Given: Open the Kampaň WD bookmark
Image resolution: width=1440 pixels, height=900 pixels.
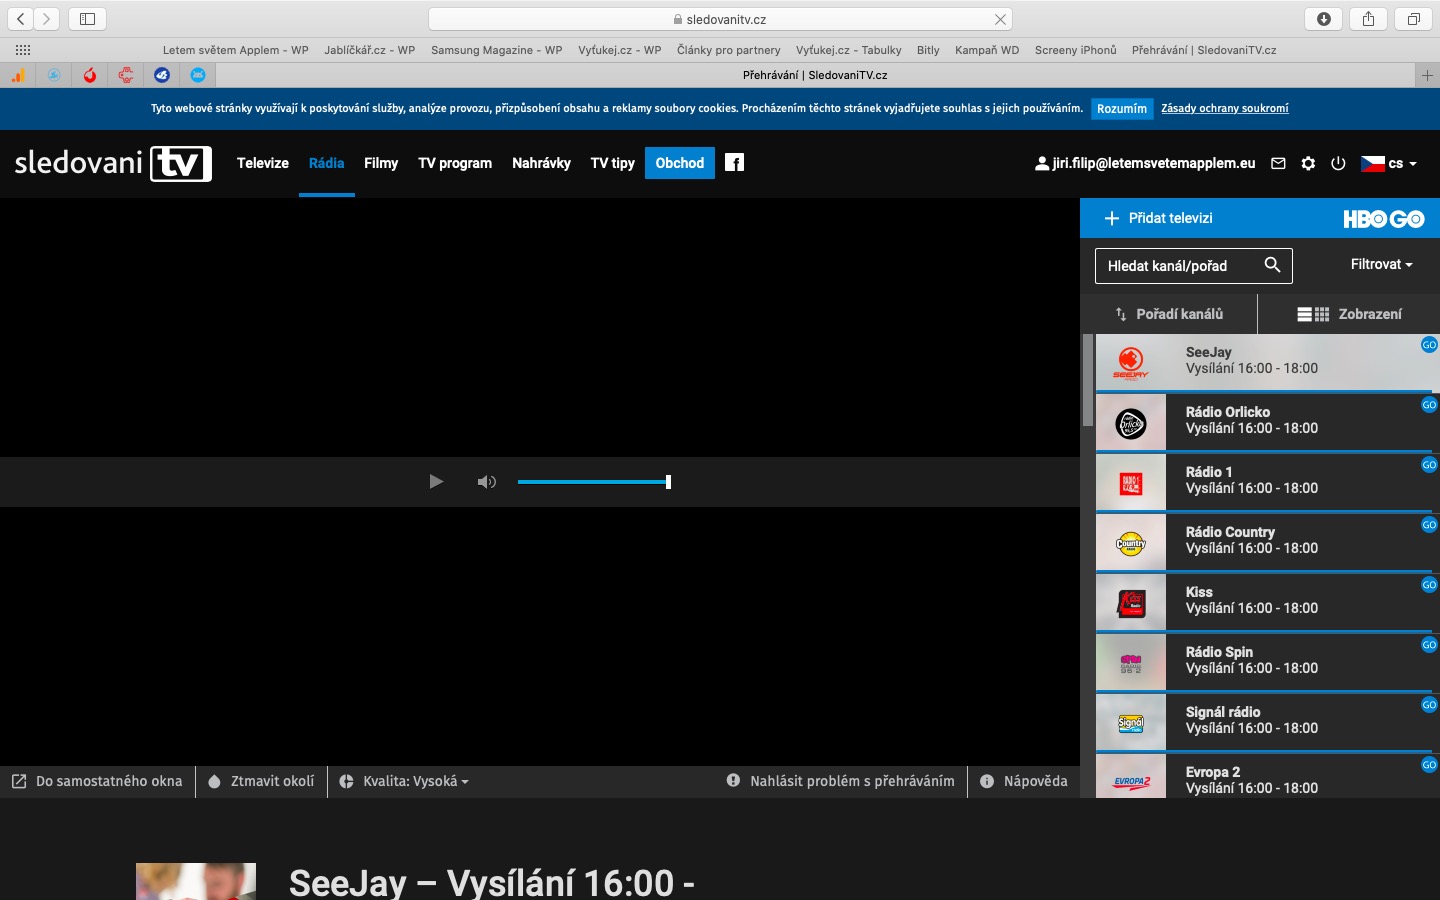Looking at the screenshot, I should [x=987, y=50].
